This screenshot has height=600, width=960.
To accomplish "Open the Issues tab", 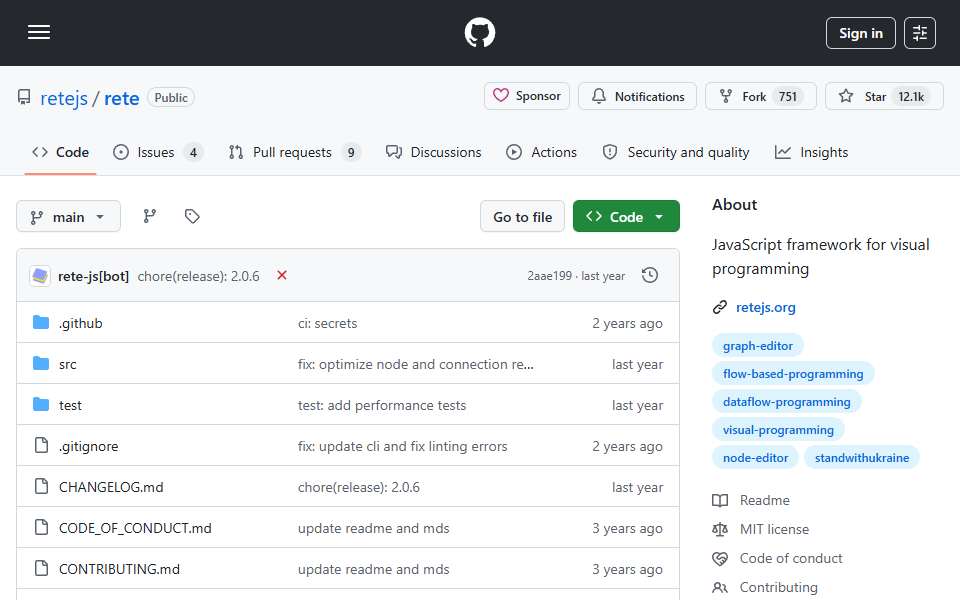I will [x=157, y=152].
